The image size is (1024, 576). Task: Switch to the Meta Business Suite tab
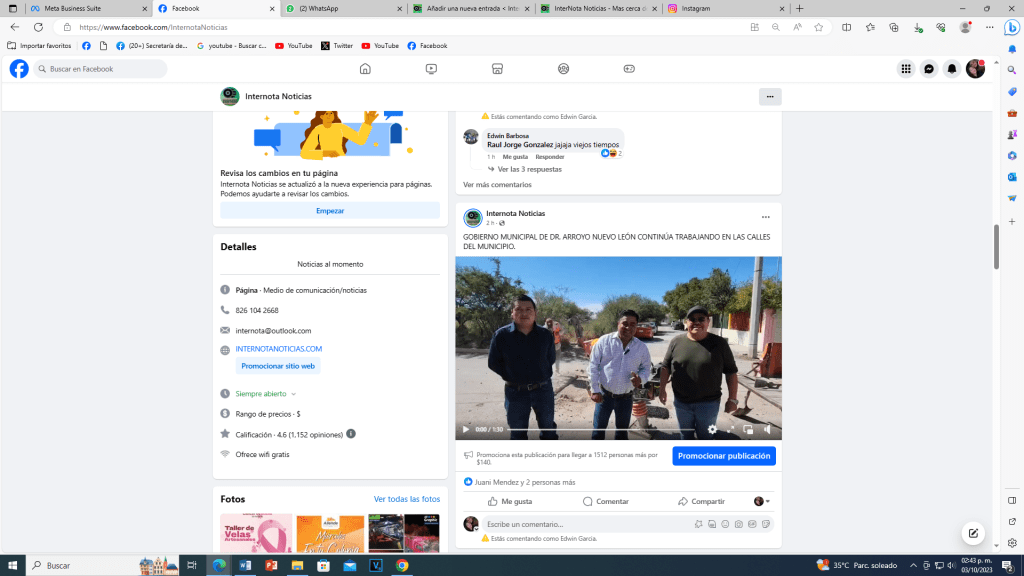pyautogui.click(x=87, y=8)
